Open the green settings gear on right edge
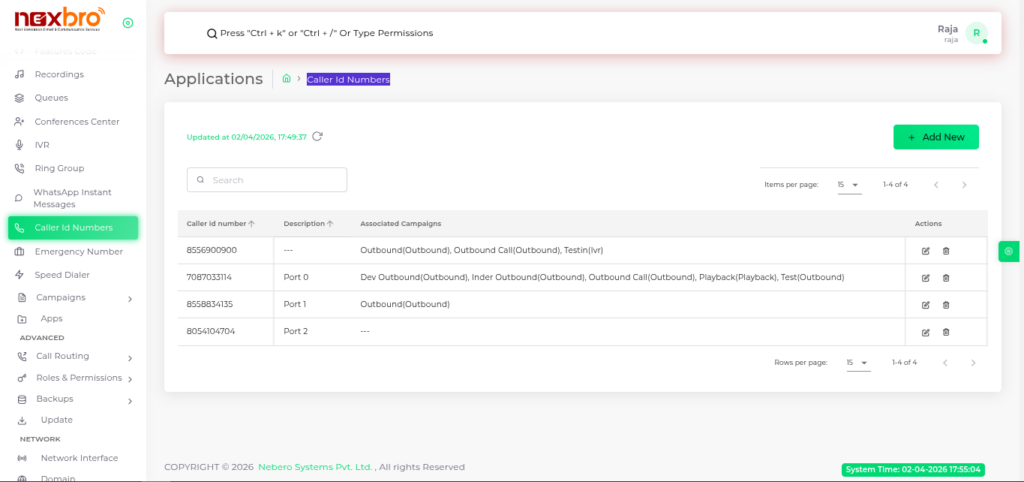Screen dimensions: 1024x482 (1009, 251)
